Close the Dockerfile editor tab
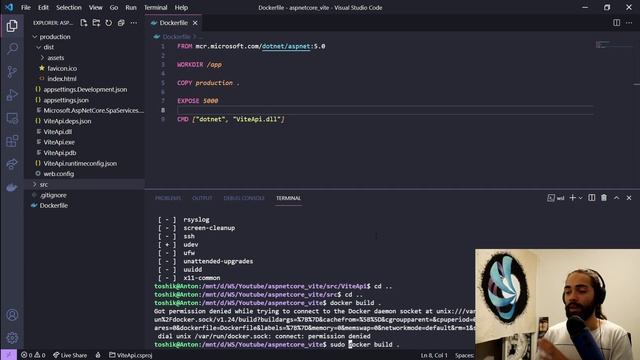640x360 pixels. pyautogui.click(x=195, y=23)
